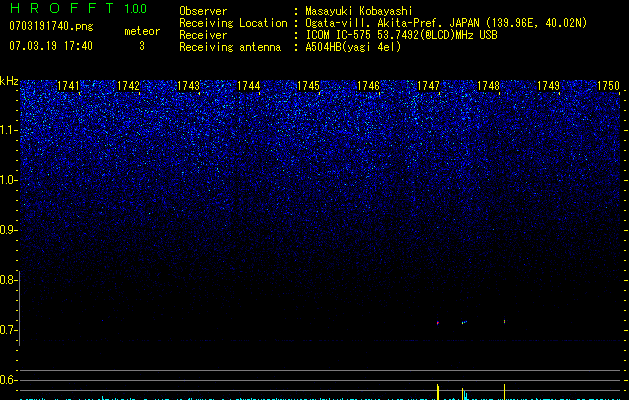Click the meteor echo just after 1747
Image resolution: width=629 pixels, height=400 pixels.
(438, 323)
